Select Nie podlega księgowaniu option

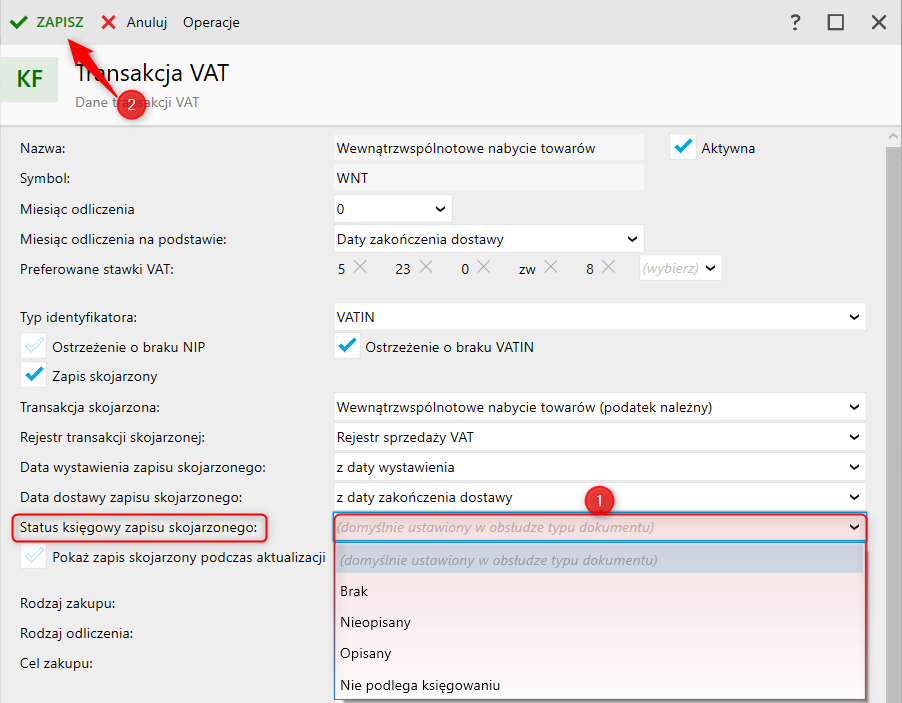599,685
